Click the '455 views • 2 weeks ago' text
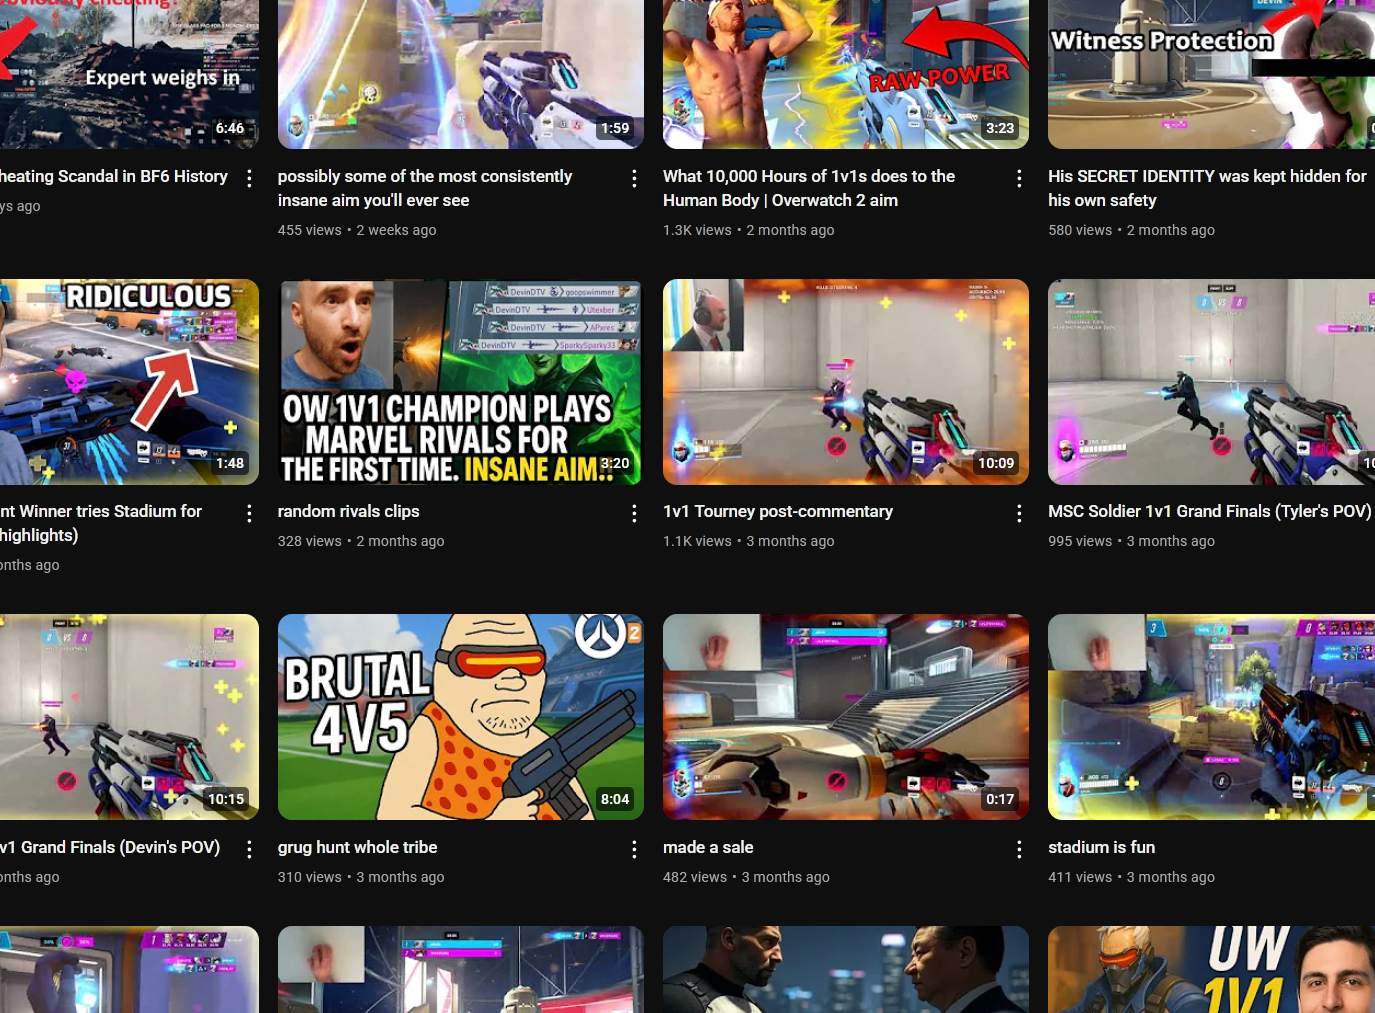This screenshot has height=1013, width=1375. click(x=357, y=230)
